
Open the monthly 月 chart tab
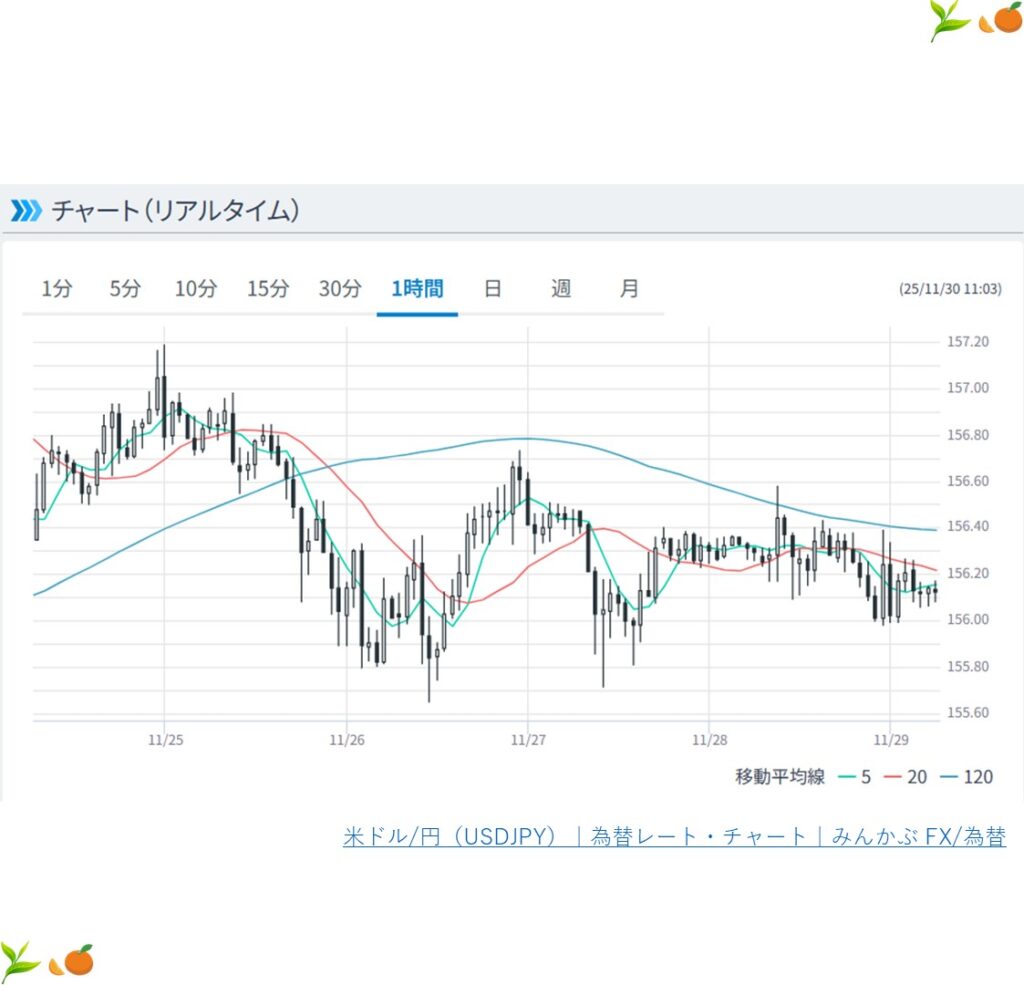coord(629,289)
